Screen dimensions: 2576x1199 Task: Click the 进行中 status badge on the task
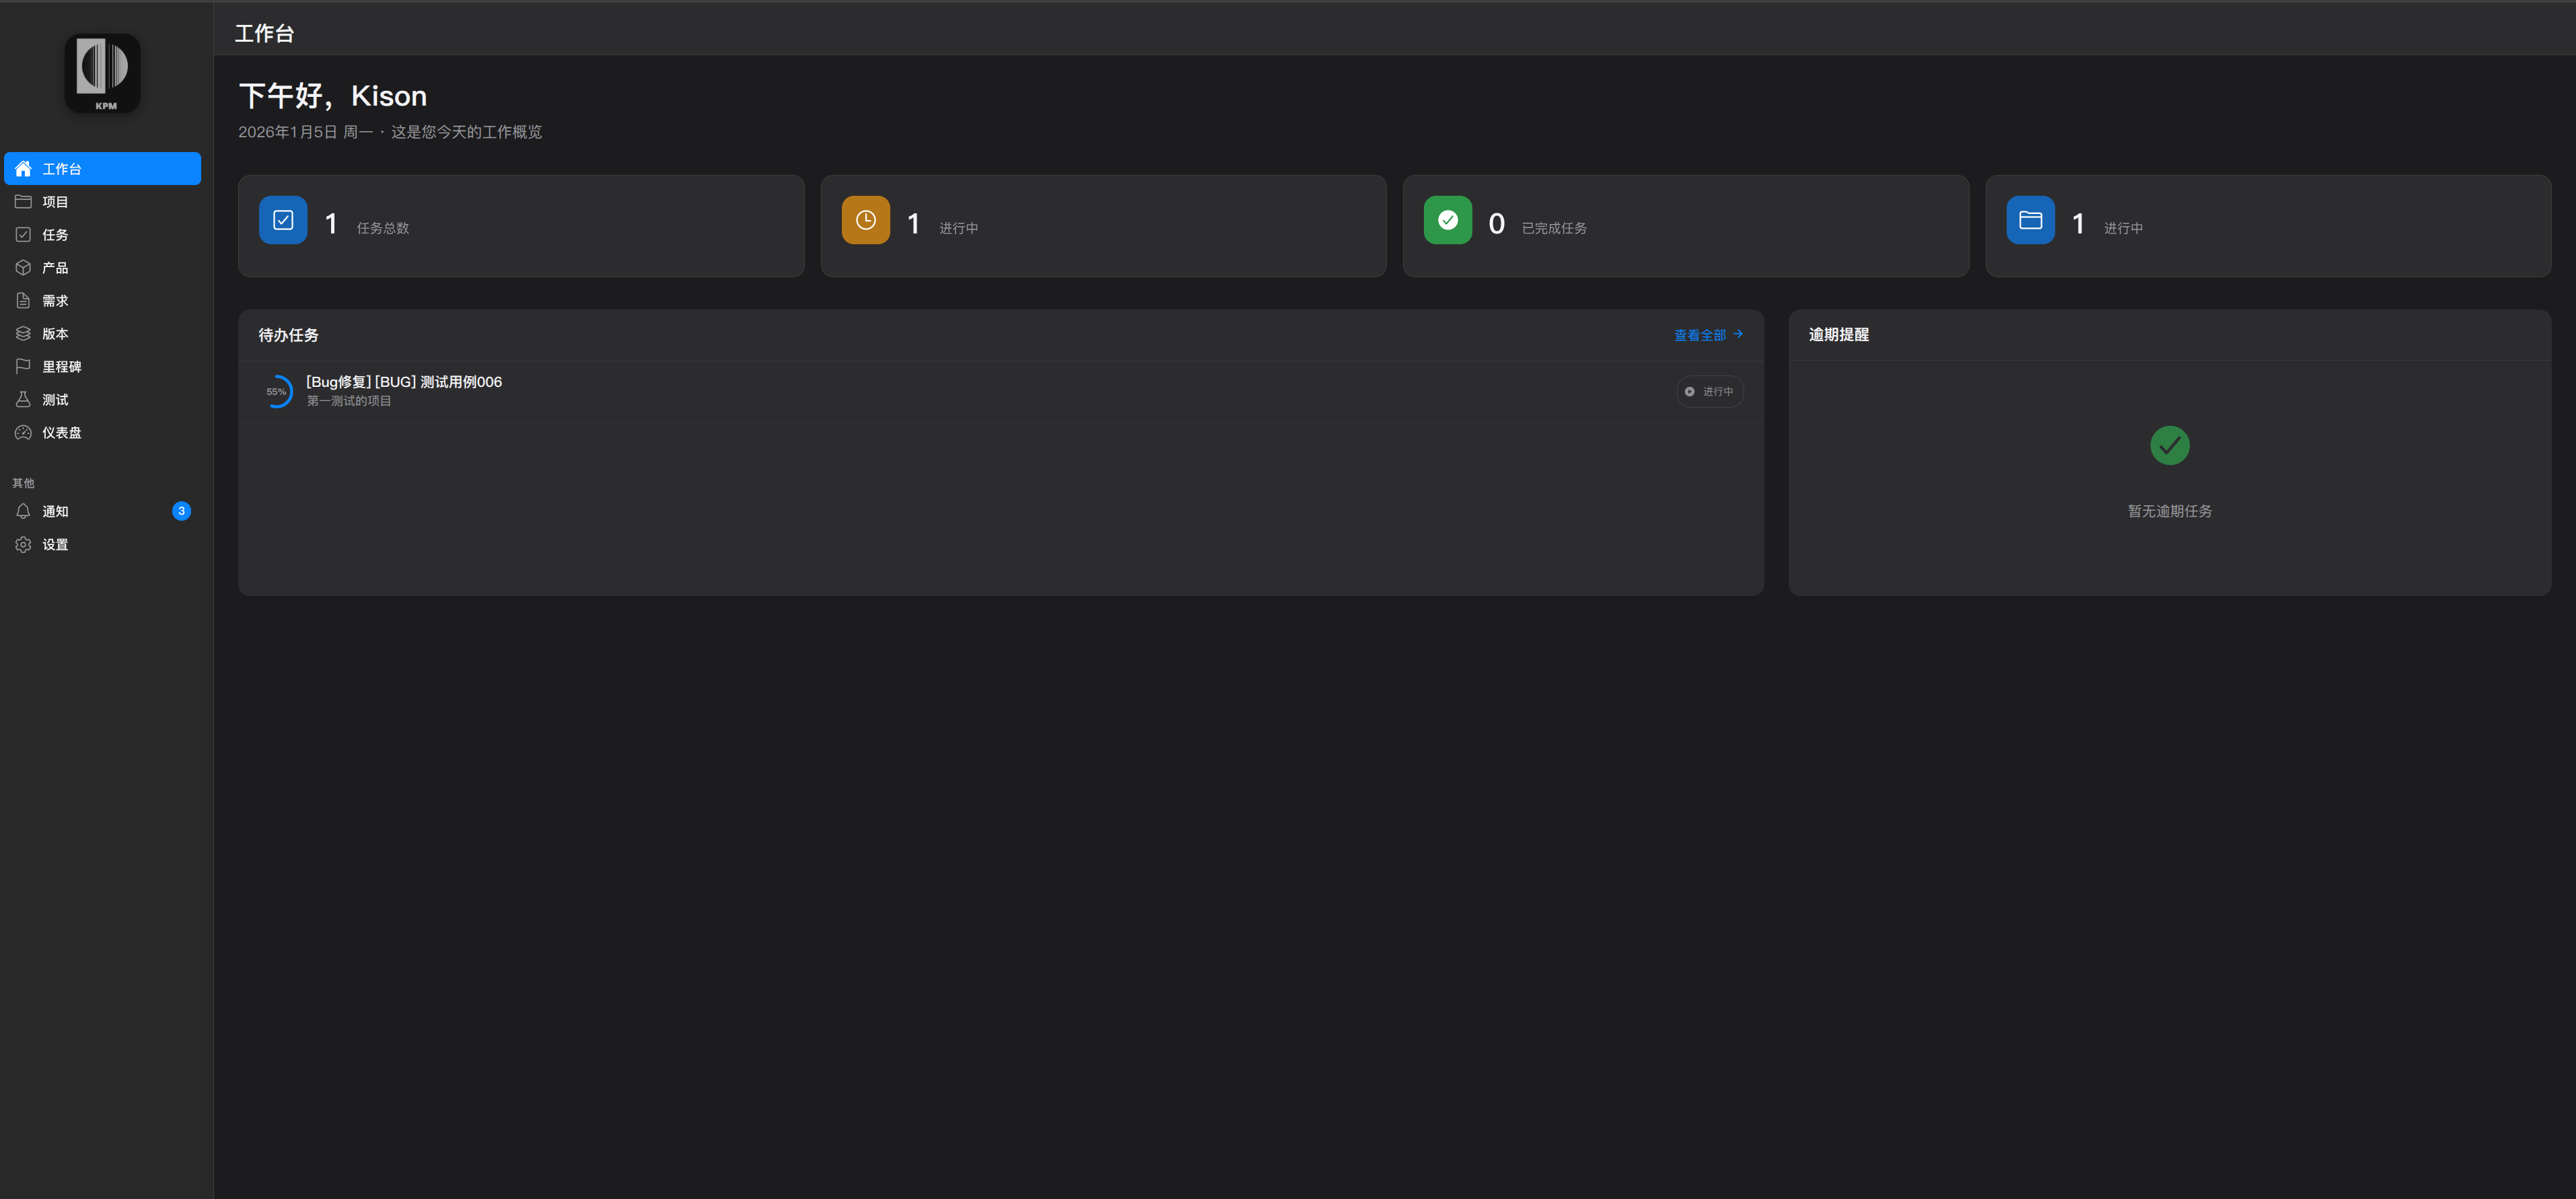coord(1710,391)
